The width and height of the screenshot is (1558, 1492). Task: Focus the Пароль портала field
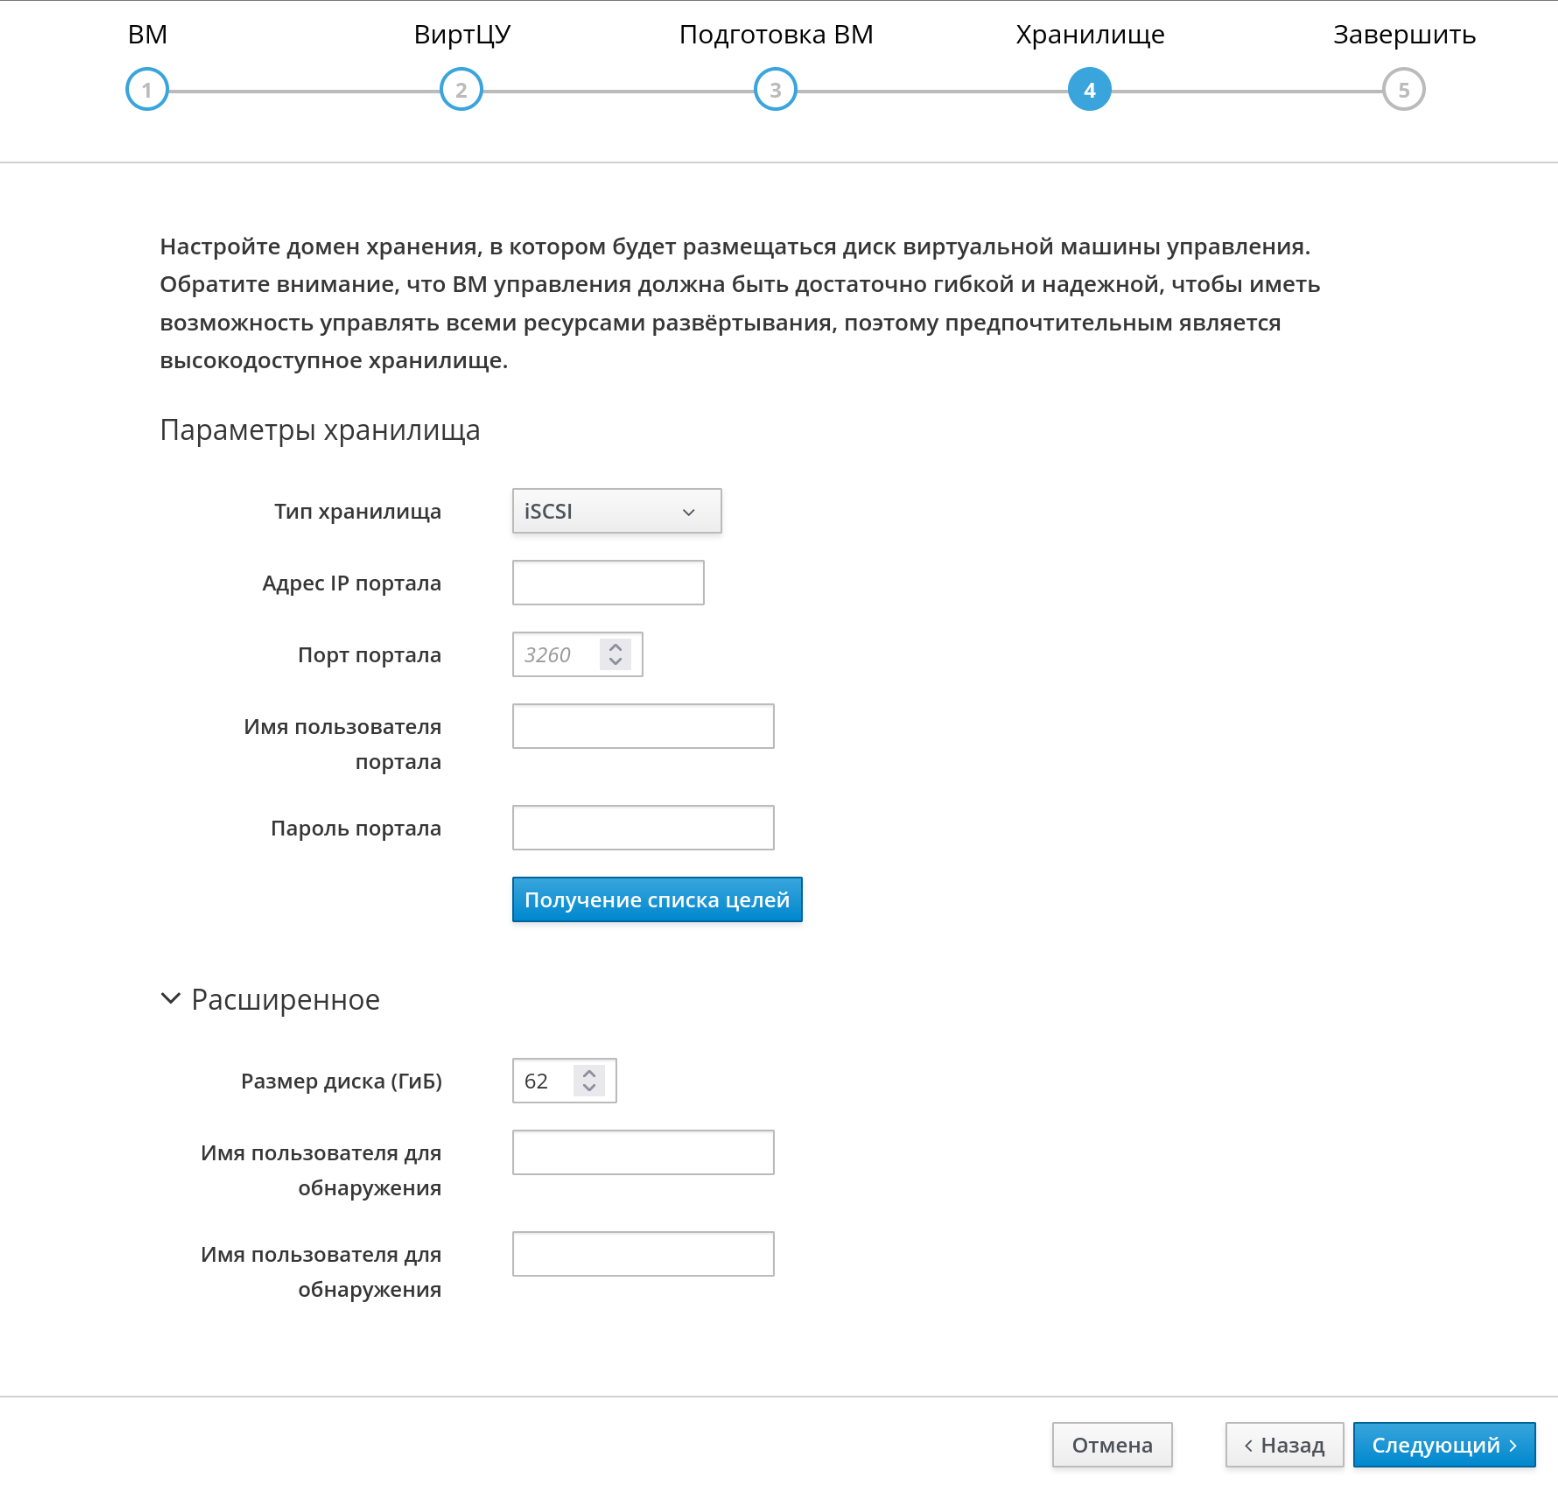643,828
